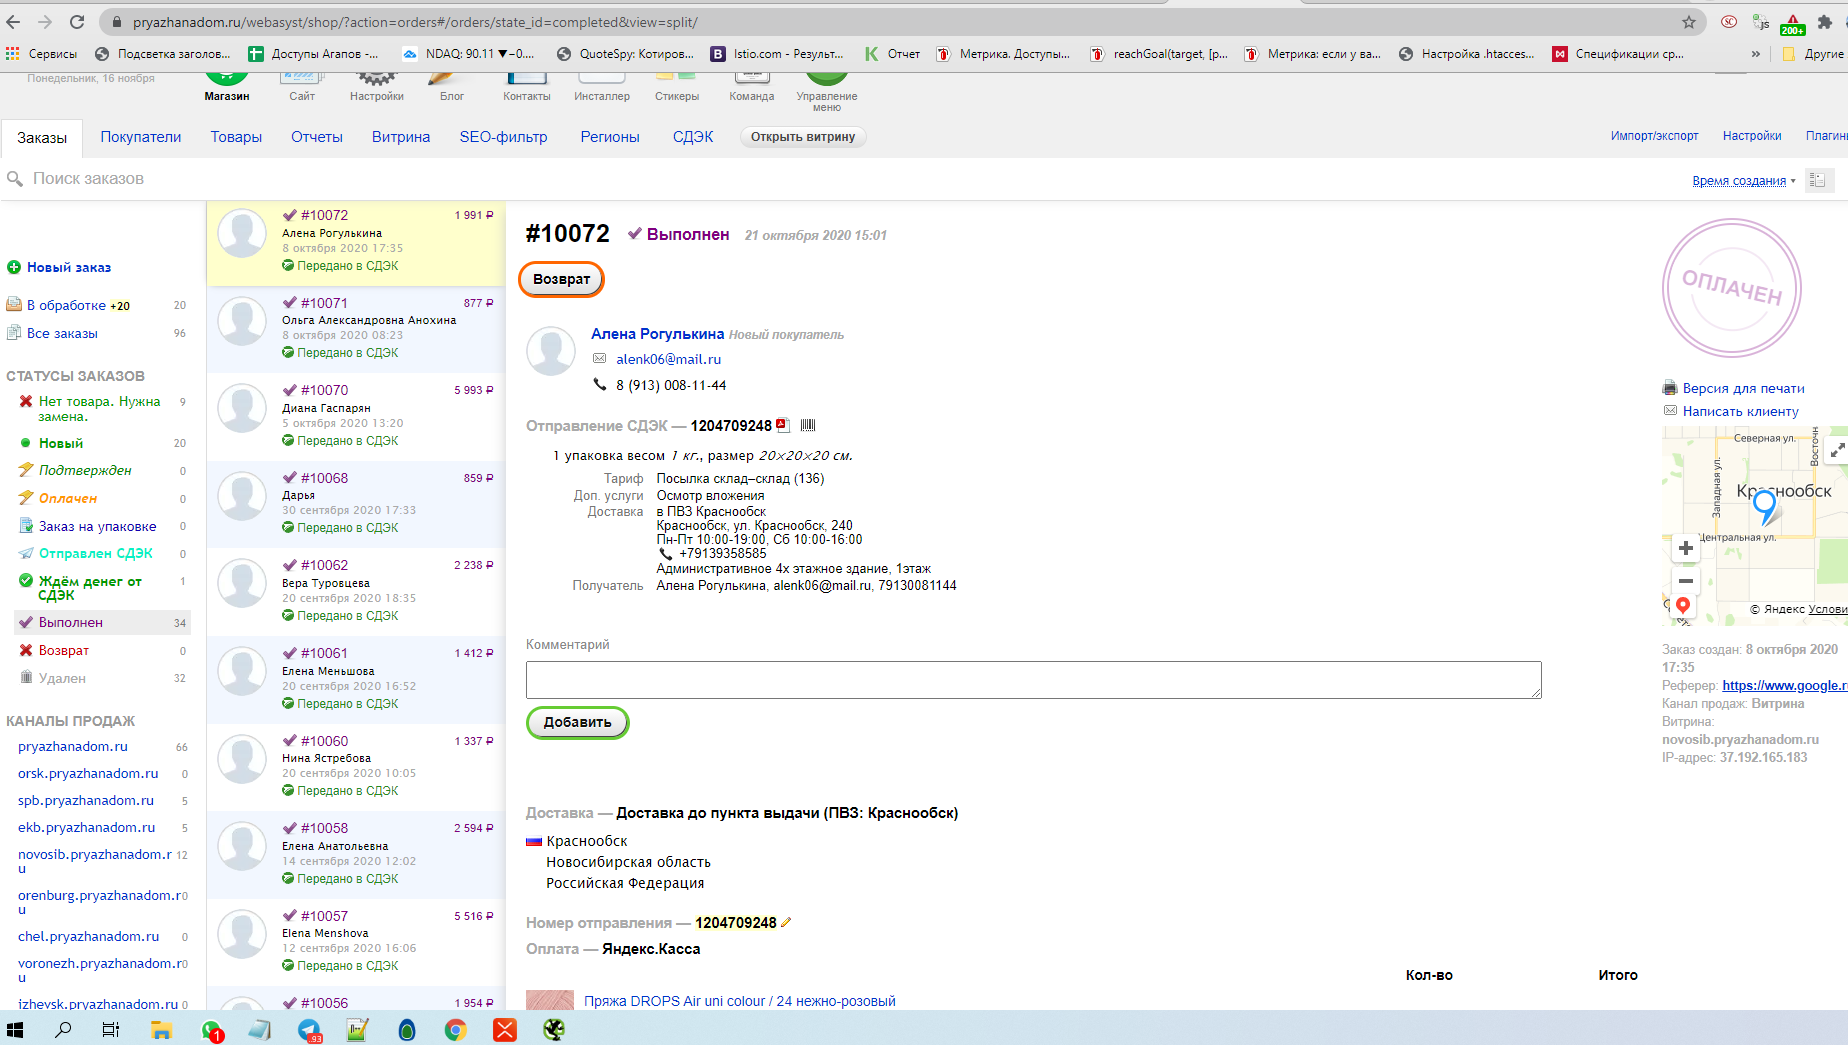Click the Добавить comment button
The height and width of the screenshot is (1045, 1848).
point(578,722)
